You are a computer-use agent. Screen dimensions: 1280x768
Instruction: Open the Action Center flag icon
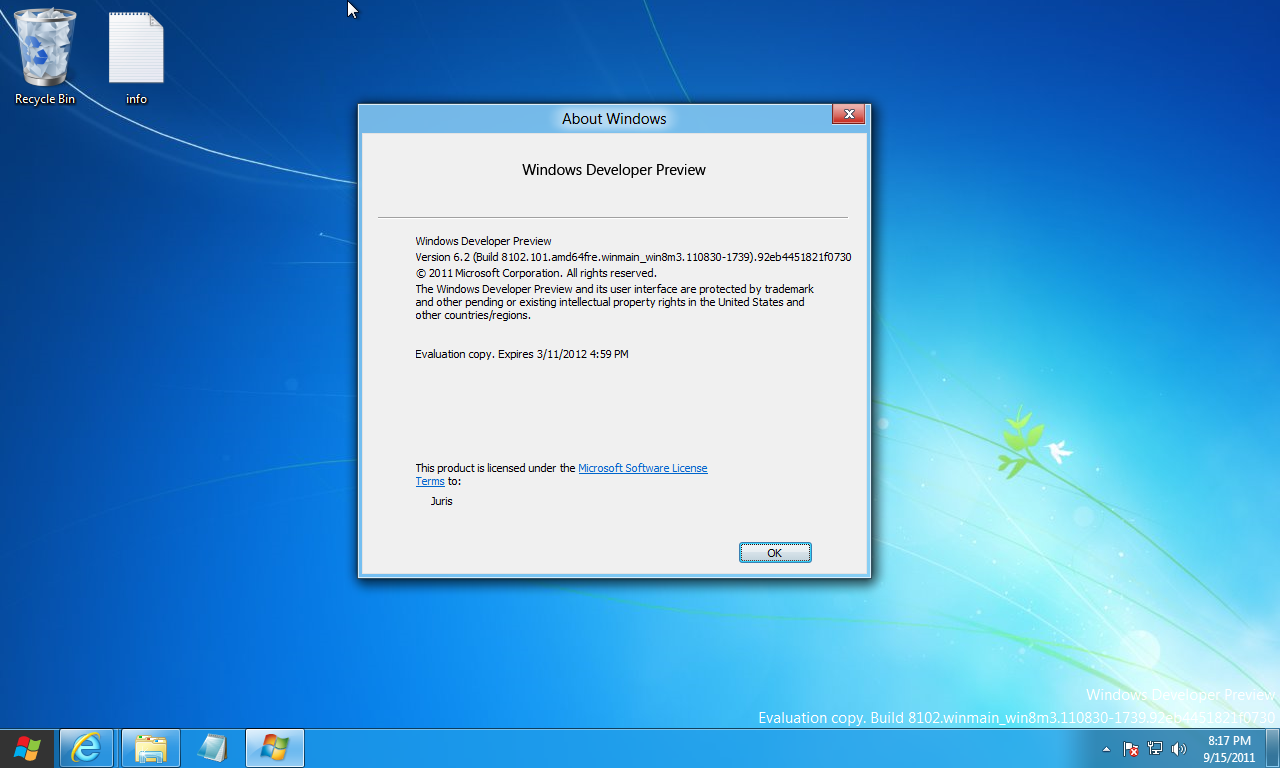coord(1131,748)
